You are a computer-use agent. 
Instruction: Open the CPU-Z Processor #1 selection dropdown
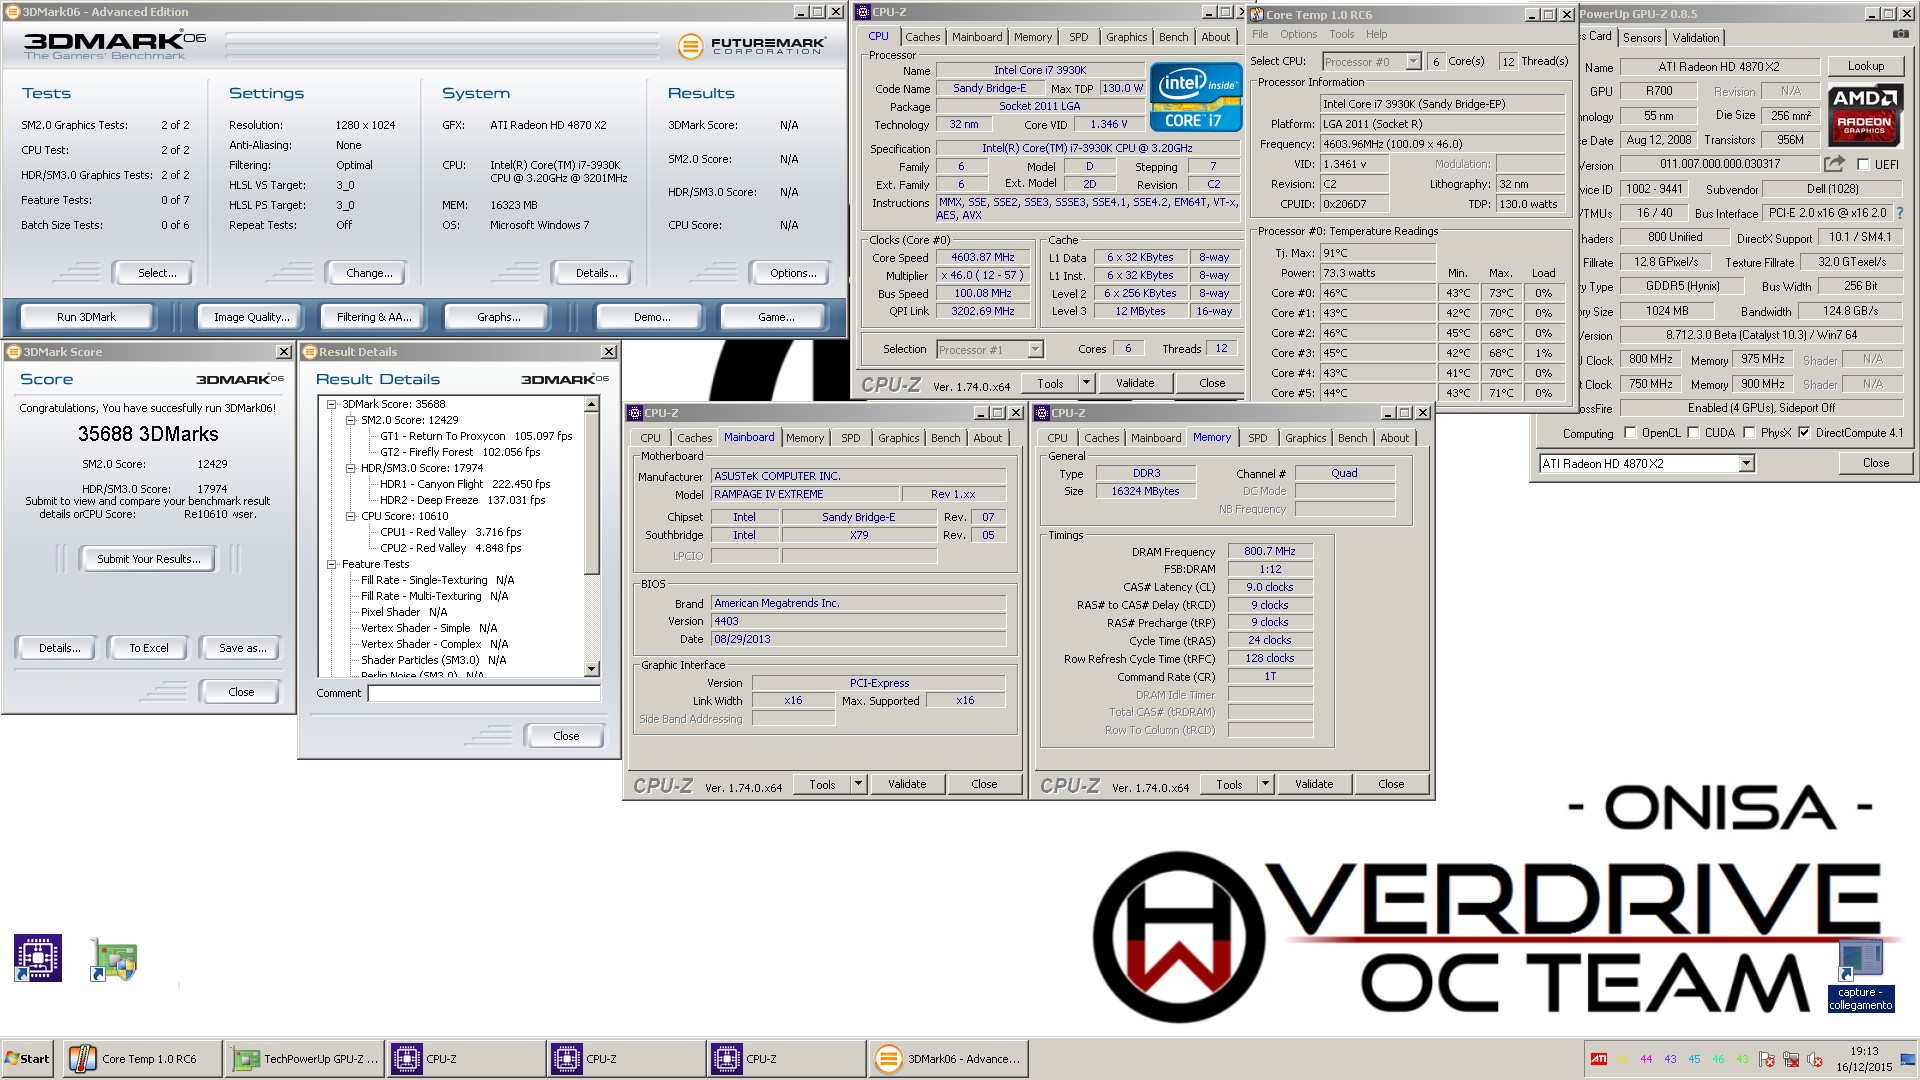(x=1035, y=350)
